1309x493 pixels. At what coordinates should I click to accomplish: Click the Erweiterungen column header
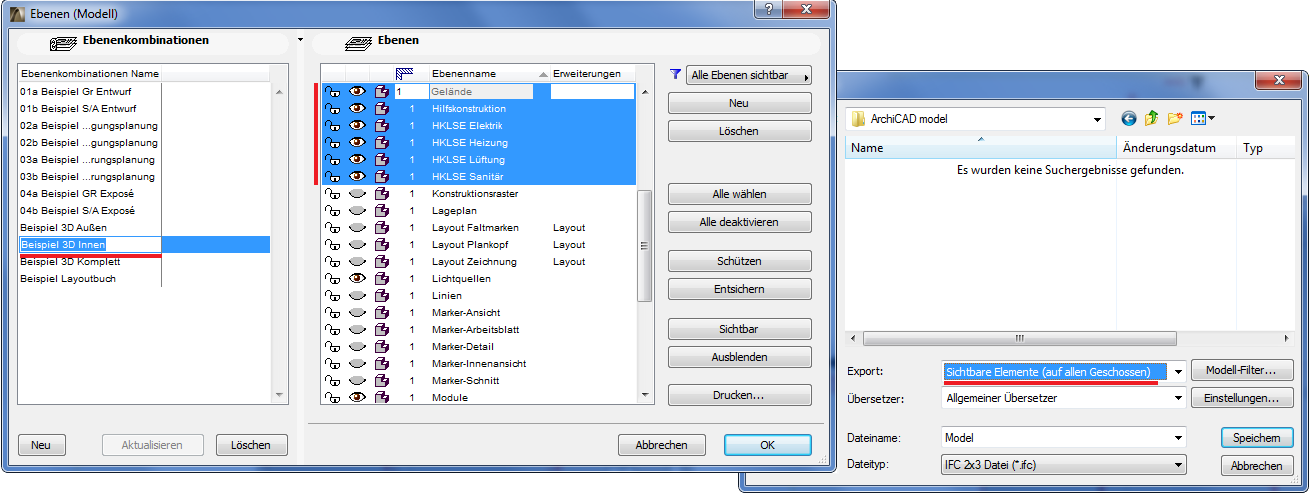pyautogui.click(x=592, y=74)
